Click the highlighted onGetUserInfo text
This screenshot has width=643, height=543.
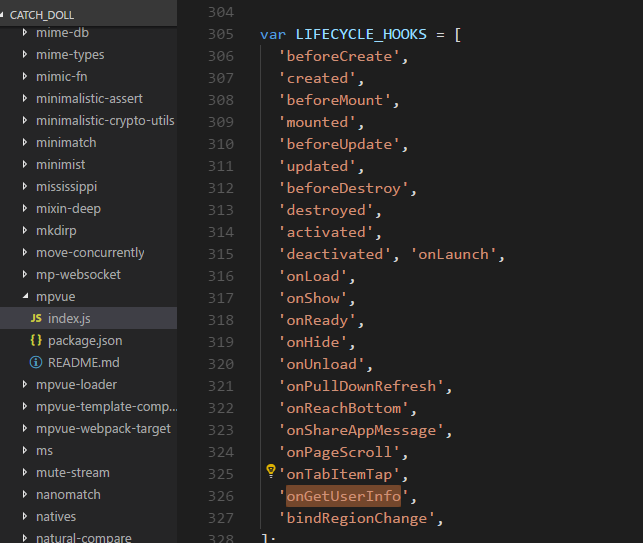pyautogui.click(x=343, y=496)
